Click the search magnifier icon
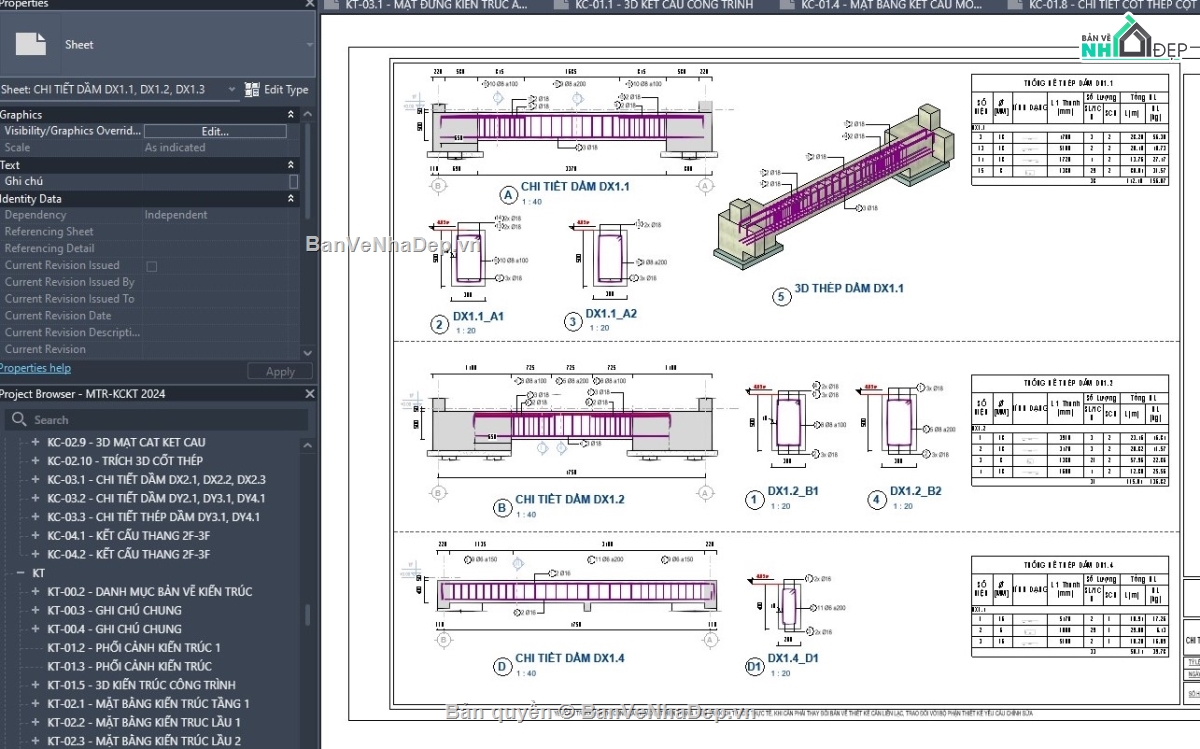The image size is (1200, 749). tap(19, 420)
